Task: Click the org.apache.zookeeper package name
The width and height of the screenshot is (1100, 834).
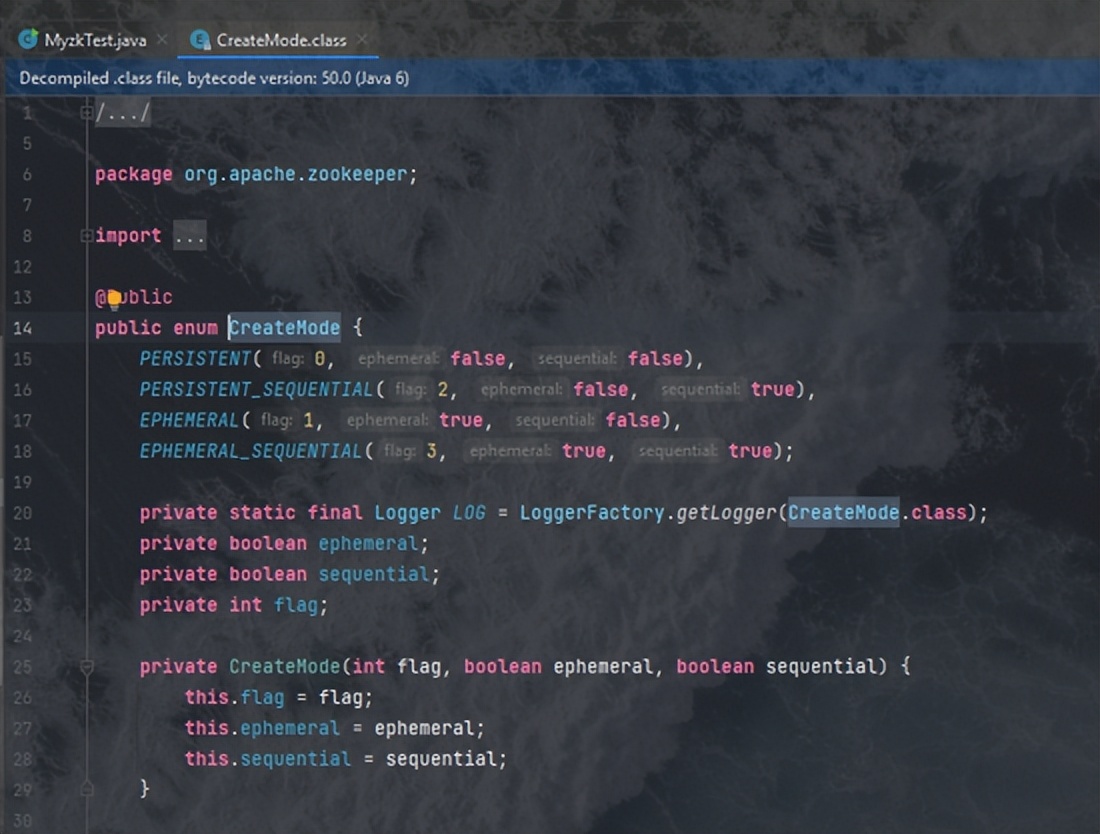Action: tap(295, 174)
